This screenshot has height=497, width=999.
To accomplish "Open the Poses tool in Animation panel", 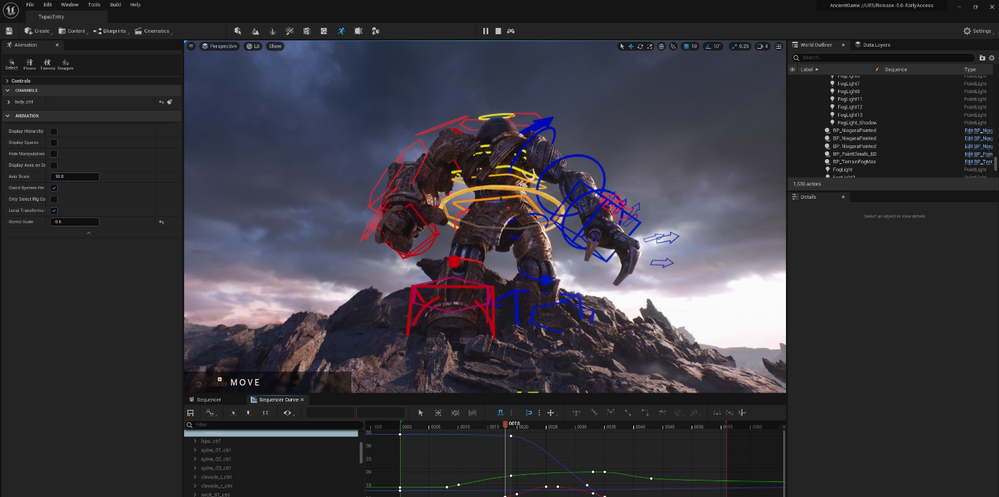I will click(x=29, y=64).
